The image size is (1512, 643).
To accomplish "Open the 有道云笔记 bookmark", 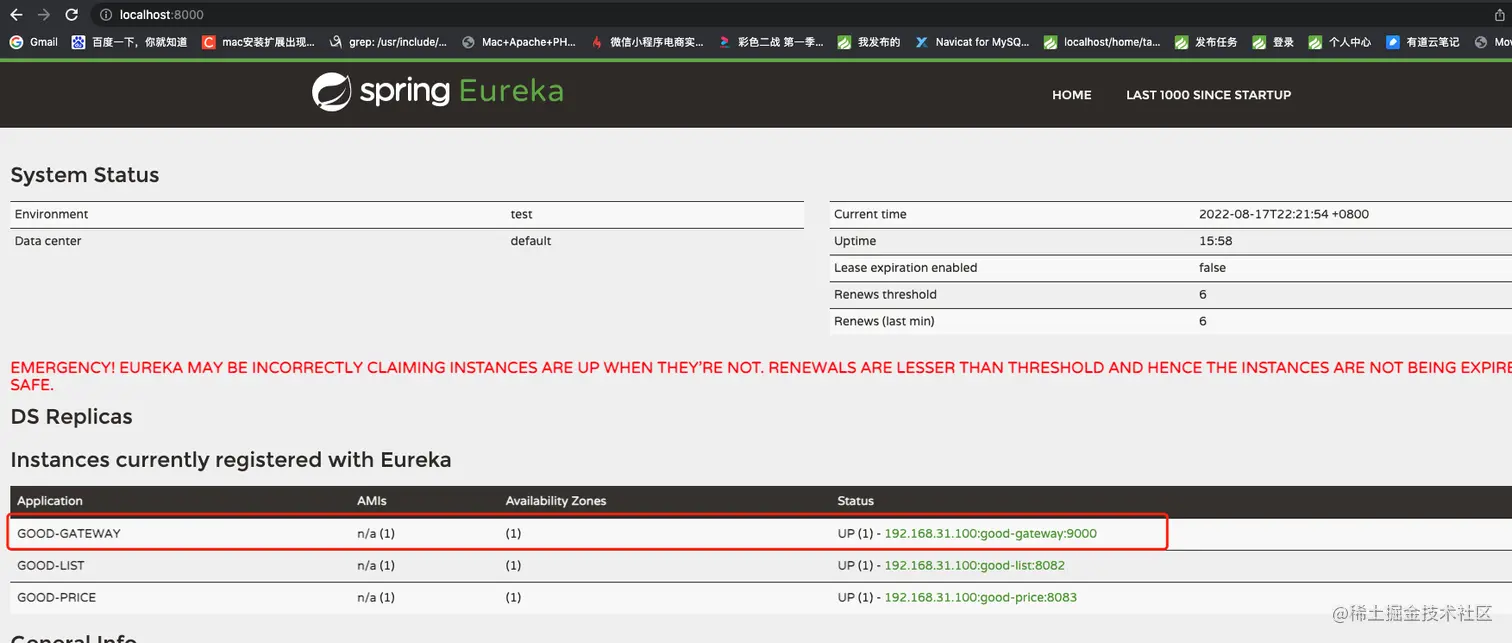I will pos(1423,42).
